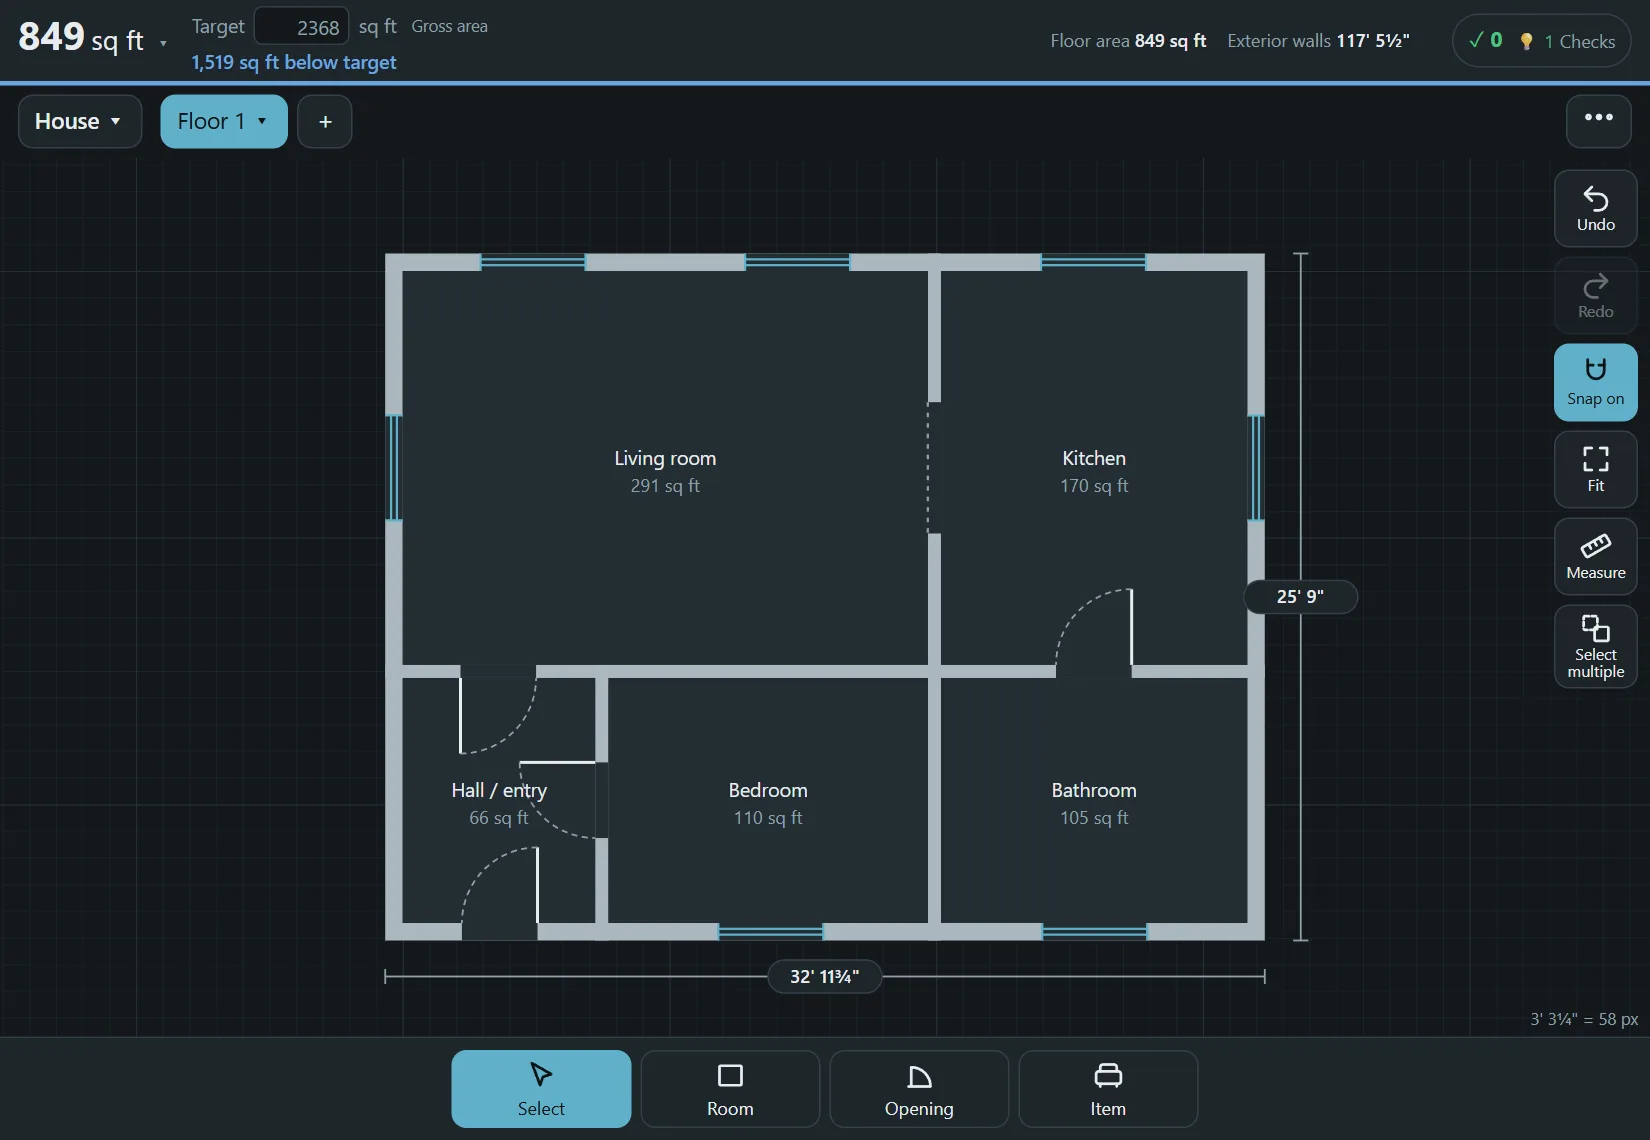Click the 170 sq ft kitchen area
1650x1140 pixels.
[x=1094, y=486]
